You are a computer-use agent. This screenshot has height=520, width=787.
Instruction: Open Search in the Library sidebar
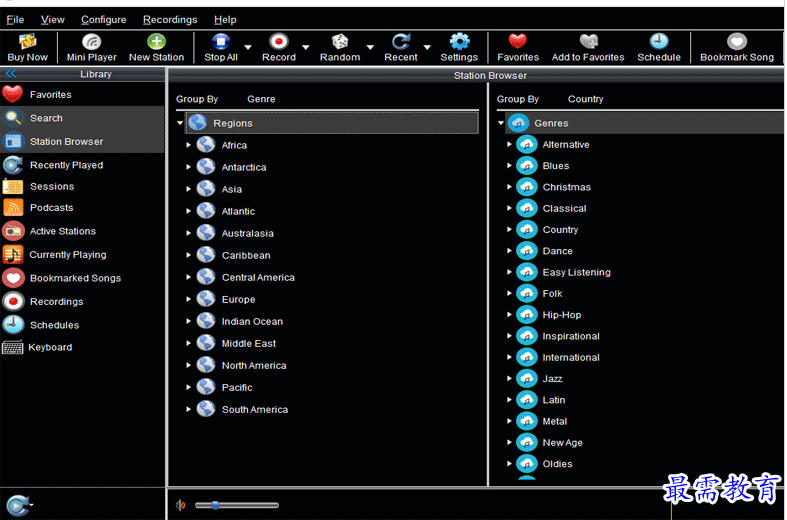coord(82,118)
